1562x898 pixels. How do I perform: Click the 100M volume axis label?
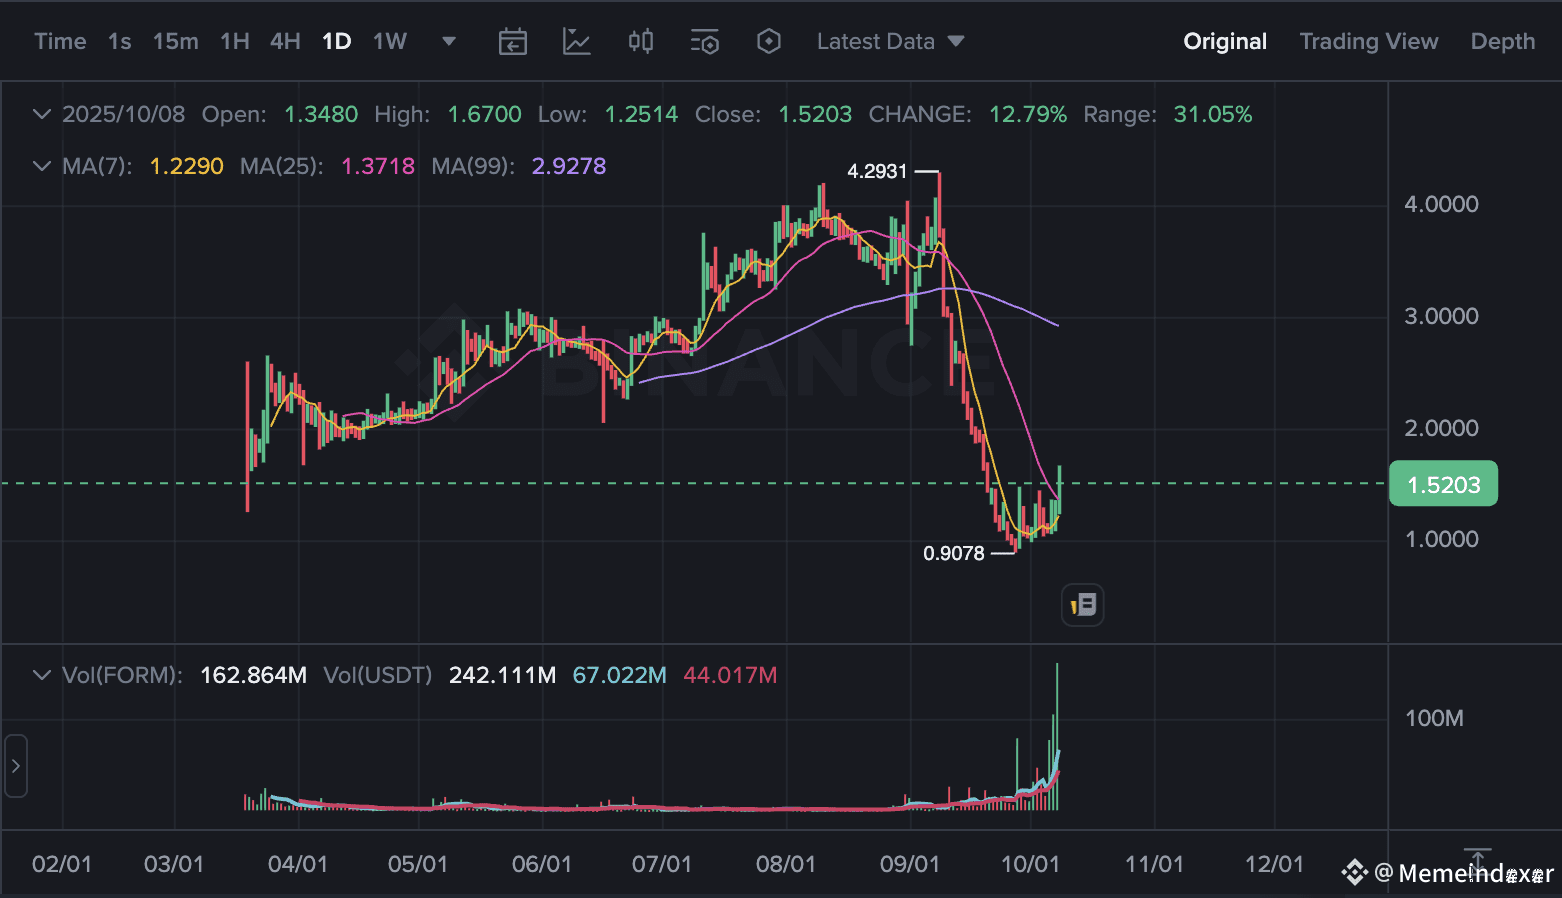(1434, 718)
